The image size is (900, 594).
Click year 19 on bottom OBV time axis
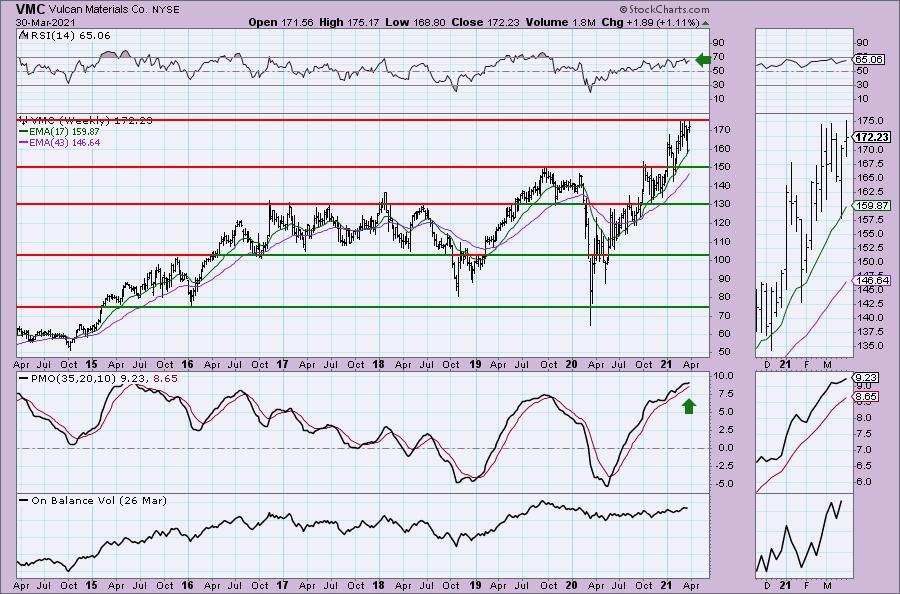click(x=475, y=585)
